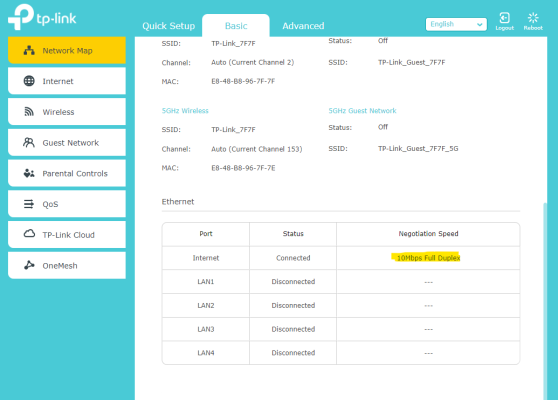Open the Wireless settings menu item
Image resolution: width=558 pixels, height=400 pixels.
tap(67, 112)
